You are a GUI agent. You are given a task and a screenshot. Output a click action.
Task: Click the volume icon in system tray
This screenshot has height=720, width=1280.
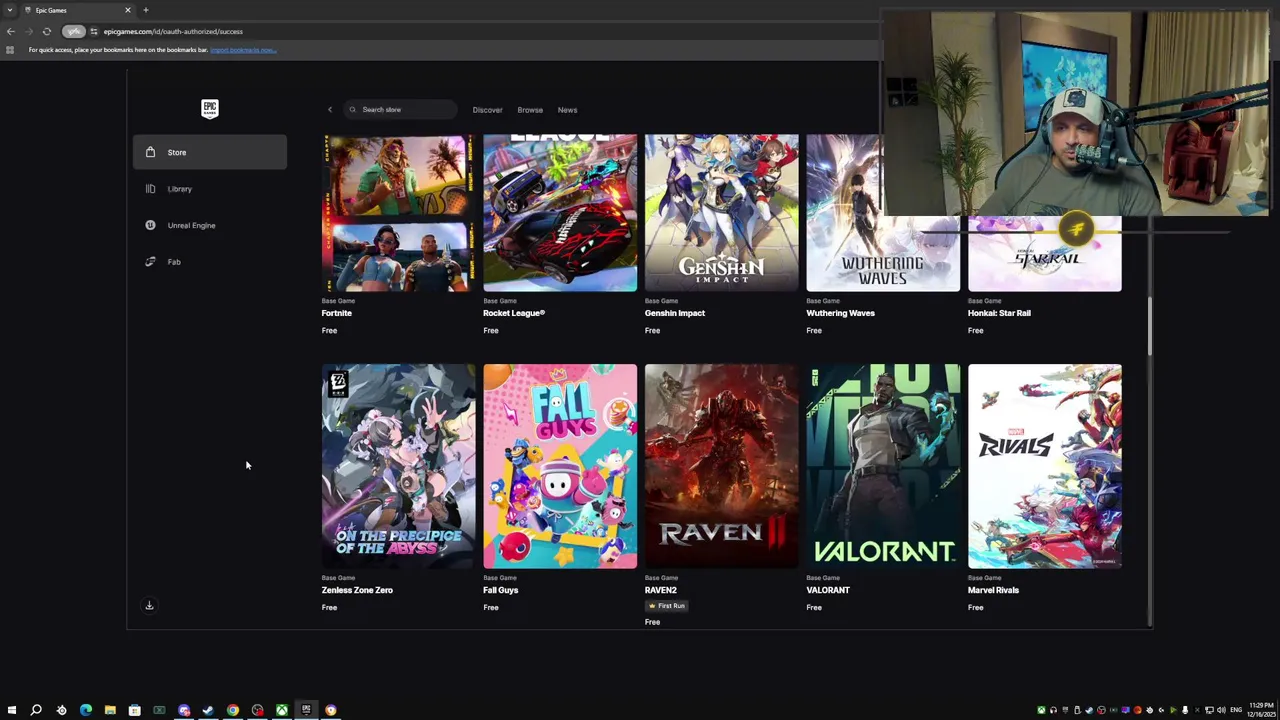pos(1221,710)
